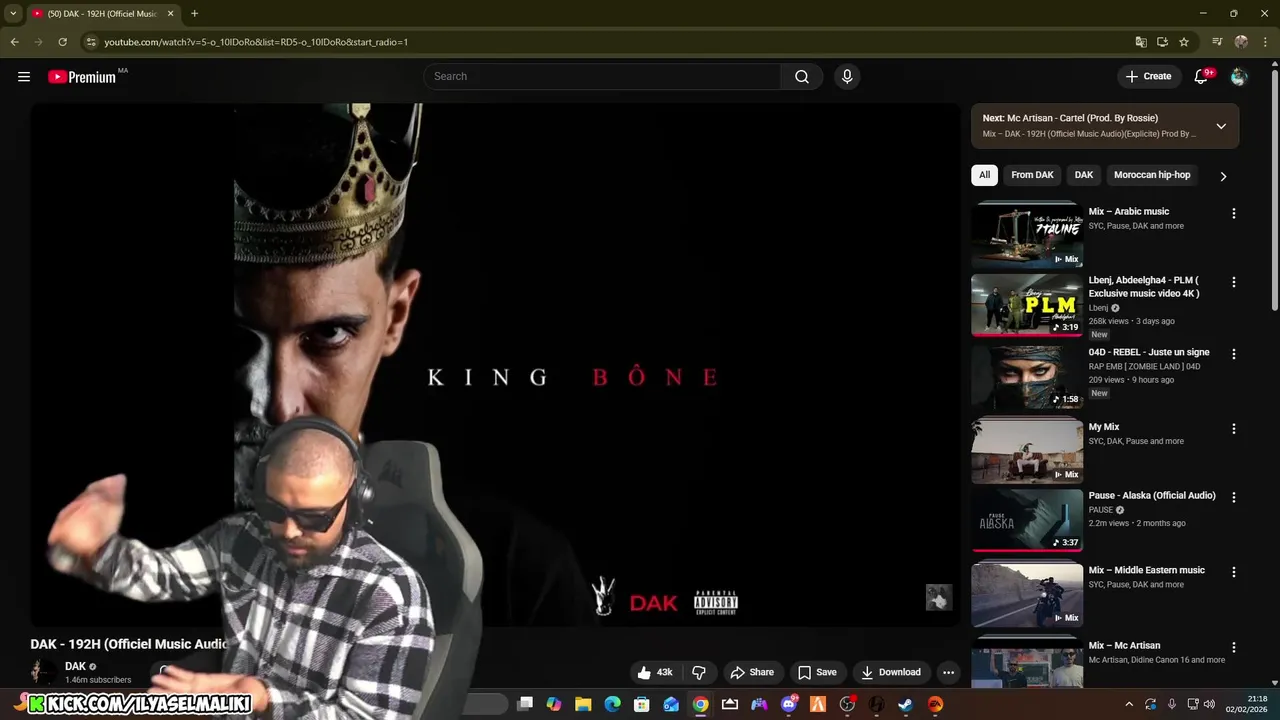The image size is (1280, 720).
Task: Open more actions menu below video
Action: tap(948, 672)
